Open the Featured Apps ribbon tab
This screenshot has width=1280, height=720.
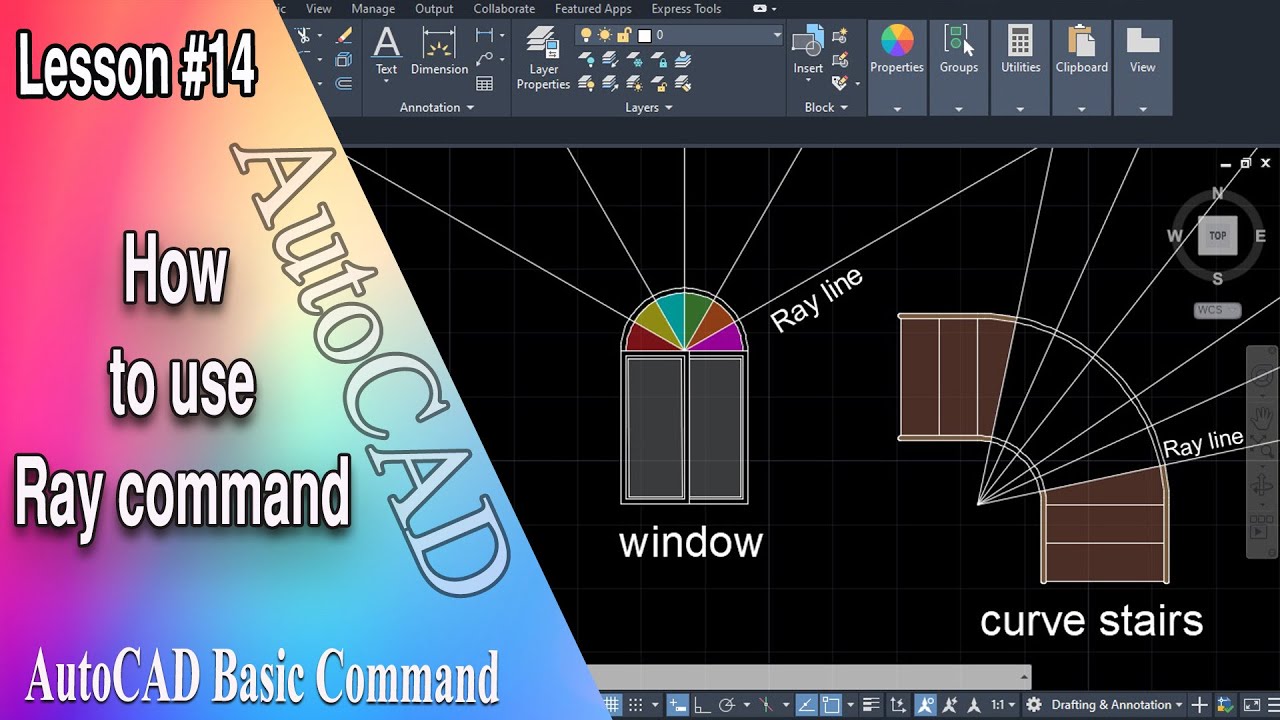[x=593, y=9]
